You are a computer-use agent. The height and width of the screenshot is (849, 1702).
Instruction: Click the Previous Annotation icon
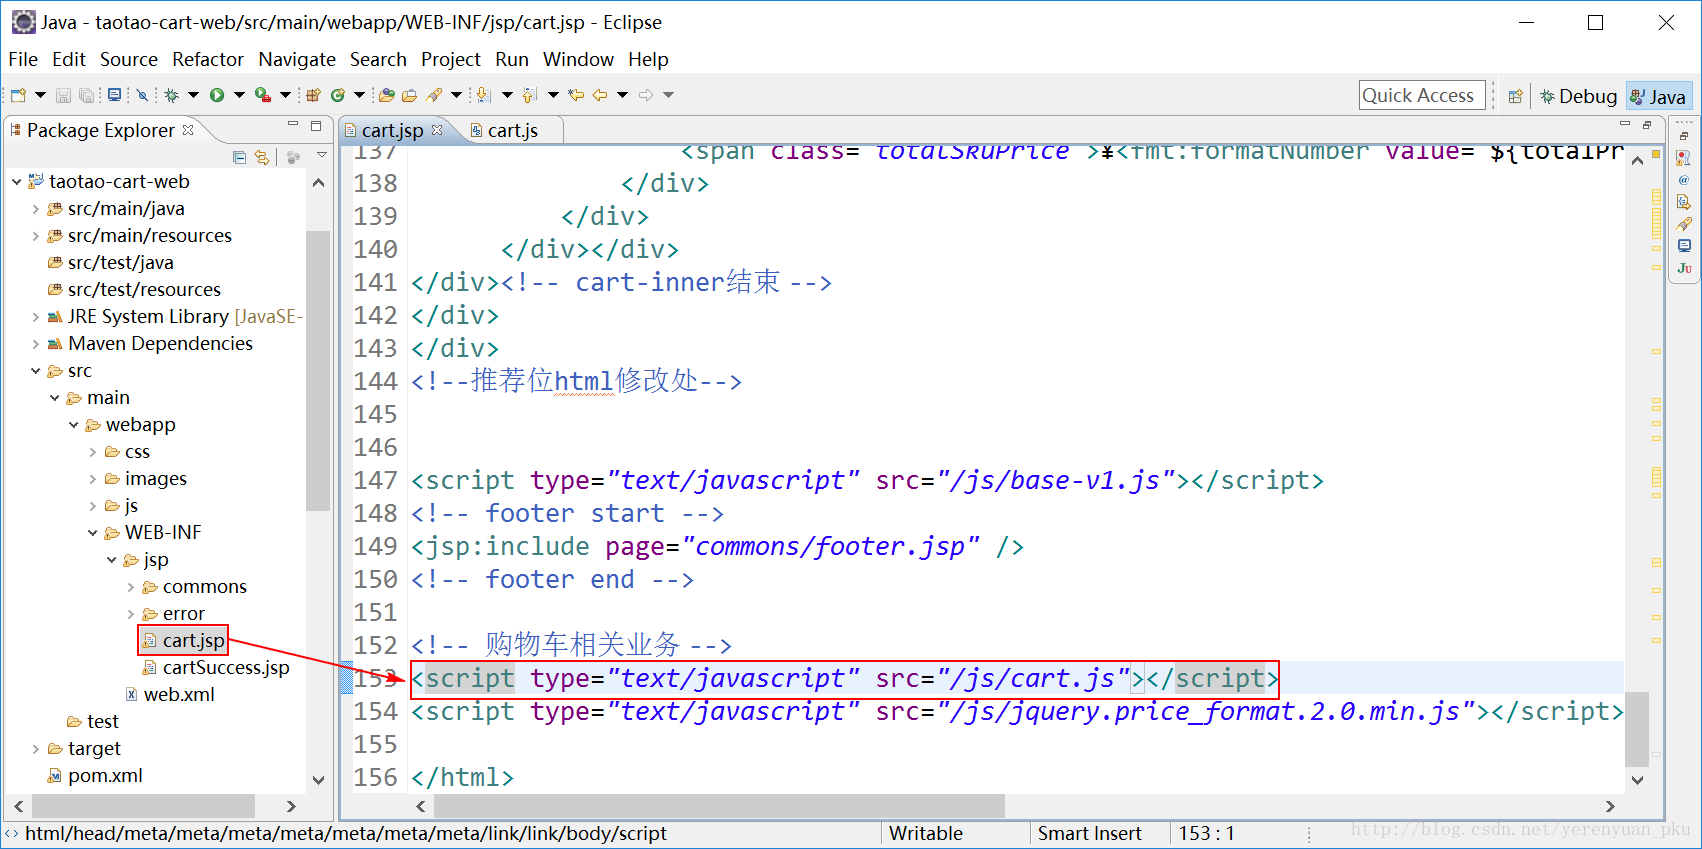tap(529, 95)
